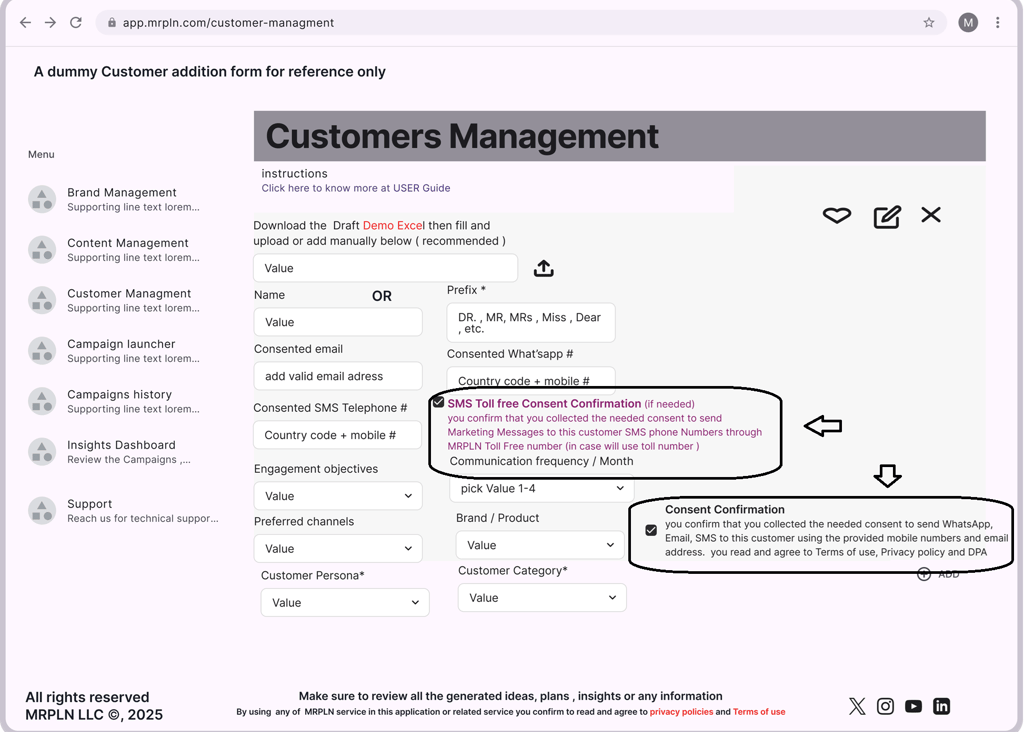
Task: Click the Insights Dashboard menu icon
Action: pos(42,452)
